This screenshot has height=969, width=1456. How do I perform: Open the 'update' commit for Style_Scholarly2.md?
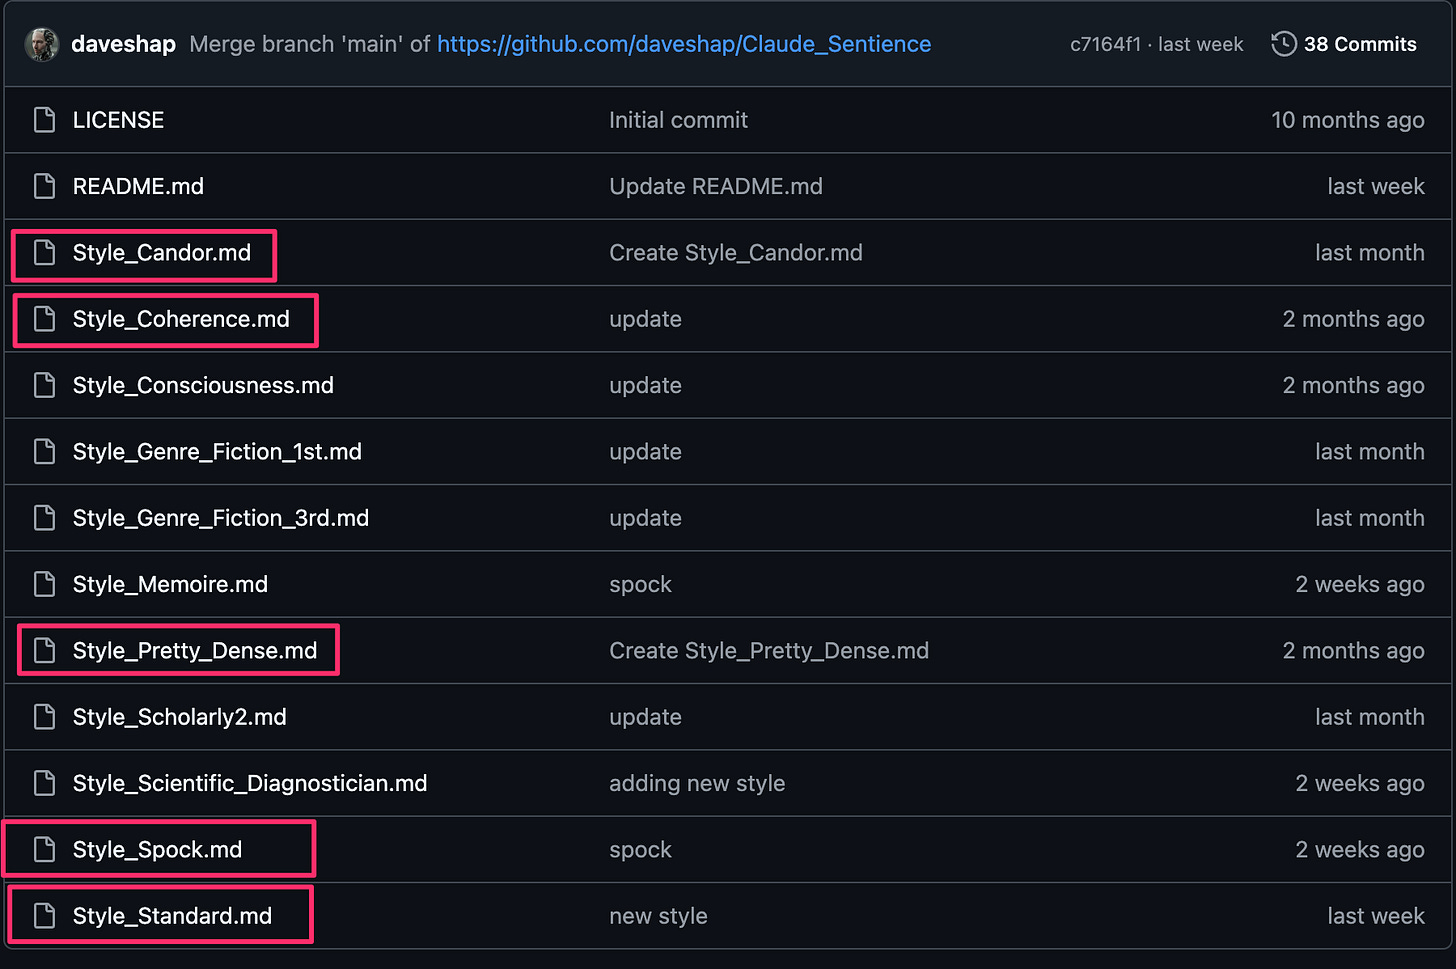tap(645, 717)
